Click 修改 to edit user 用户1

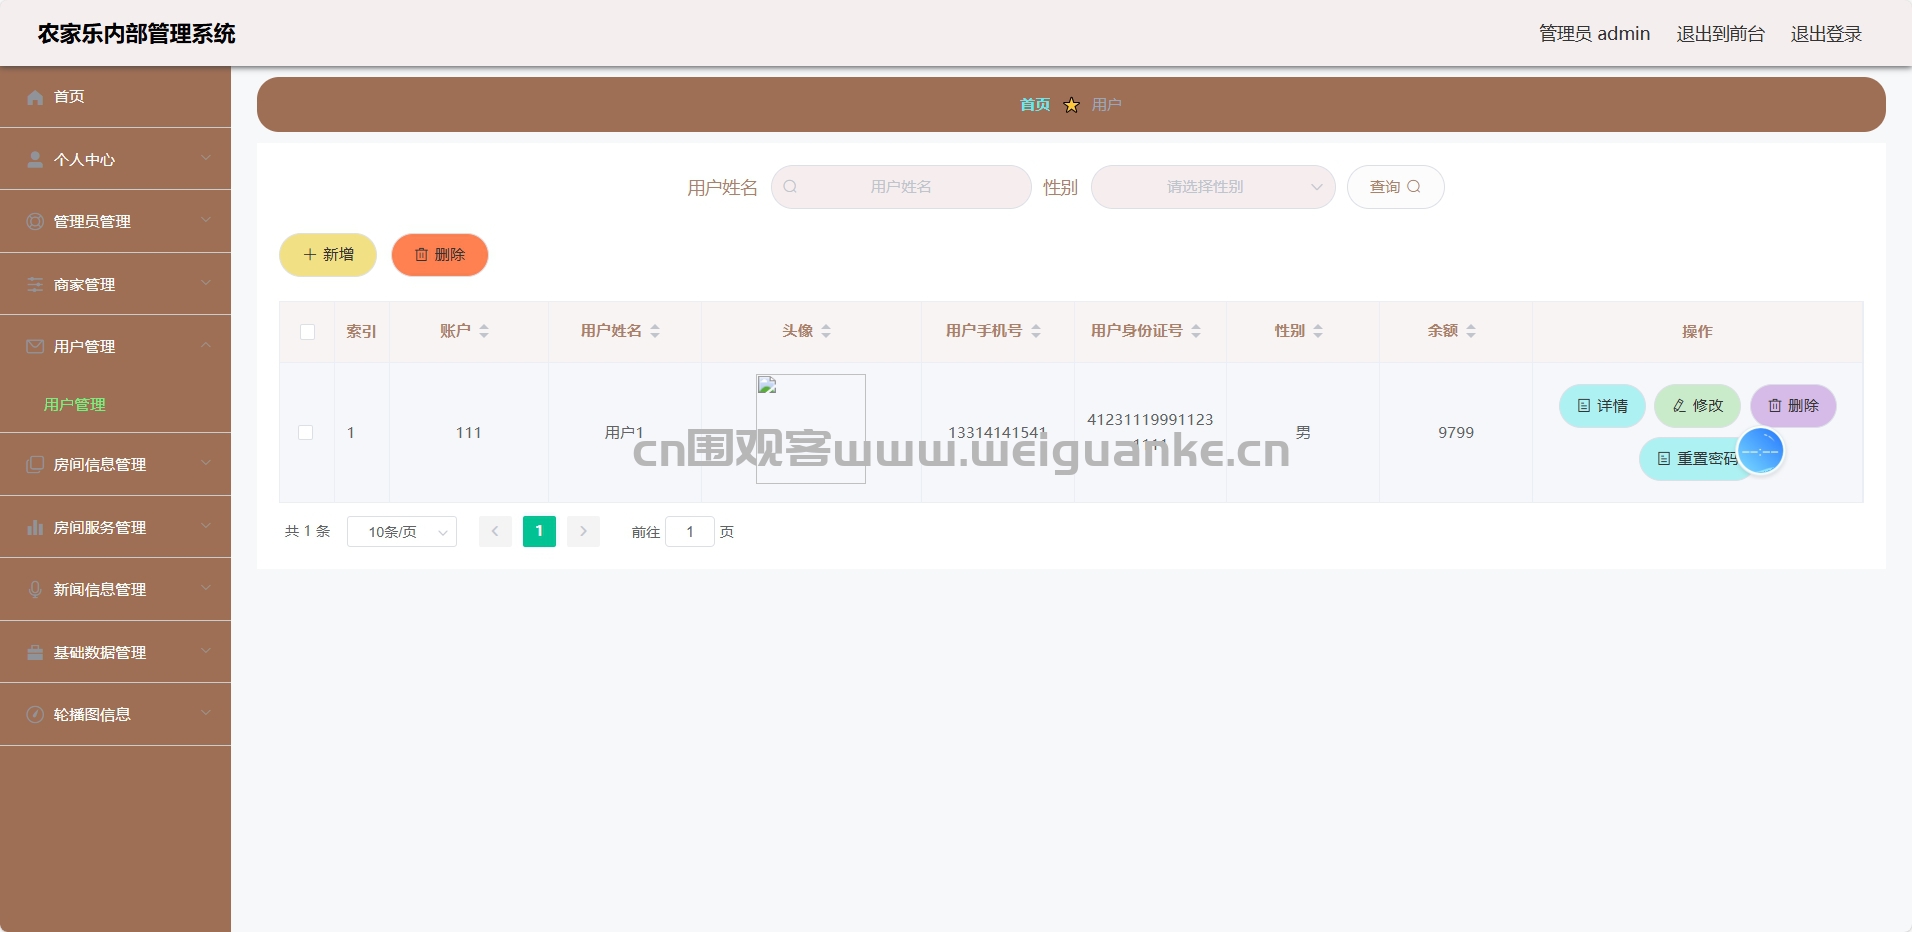point(1698,406)
